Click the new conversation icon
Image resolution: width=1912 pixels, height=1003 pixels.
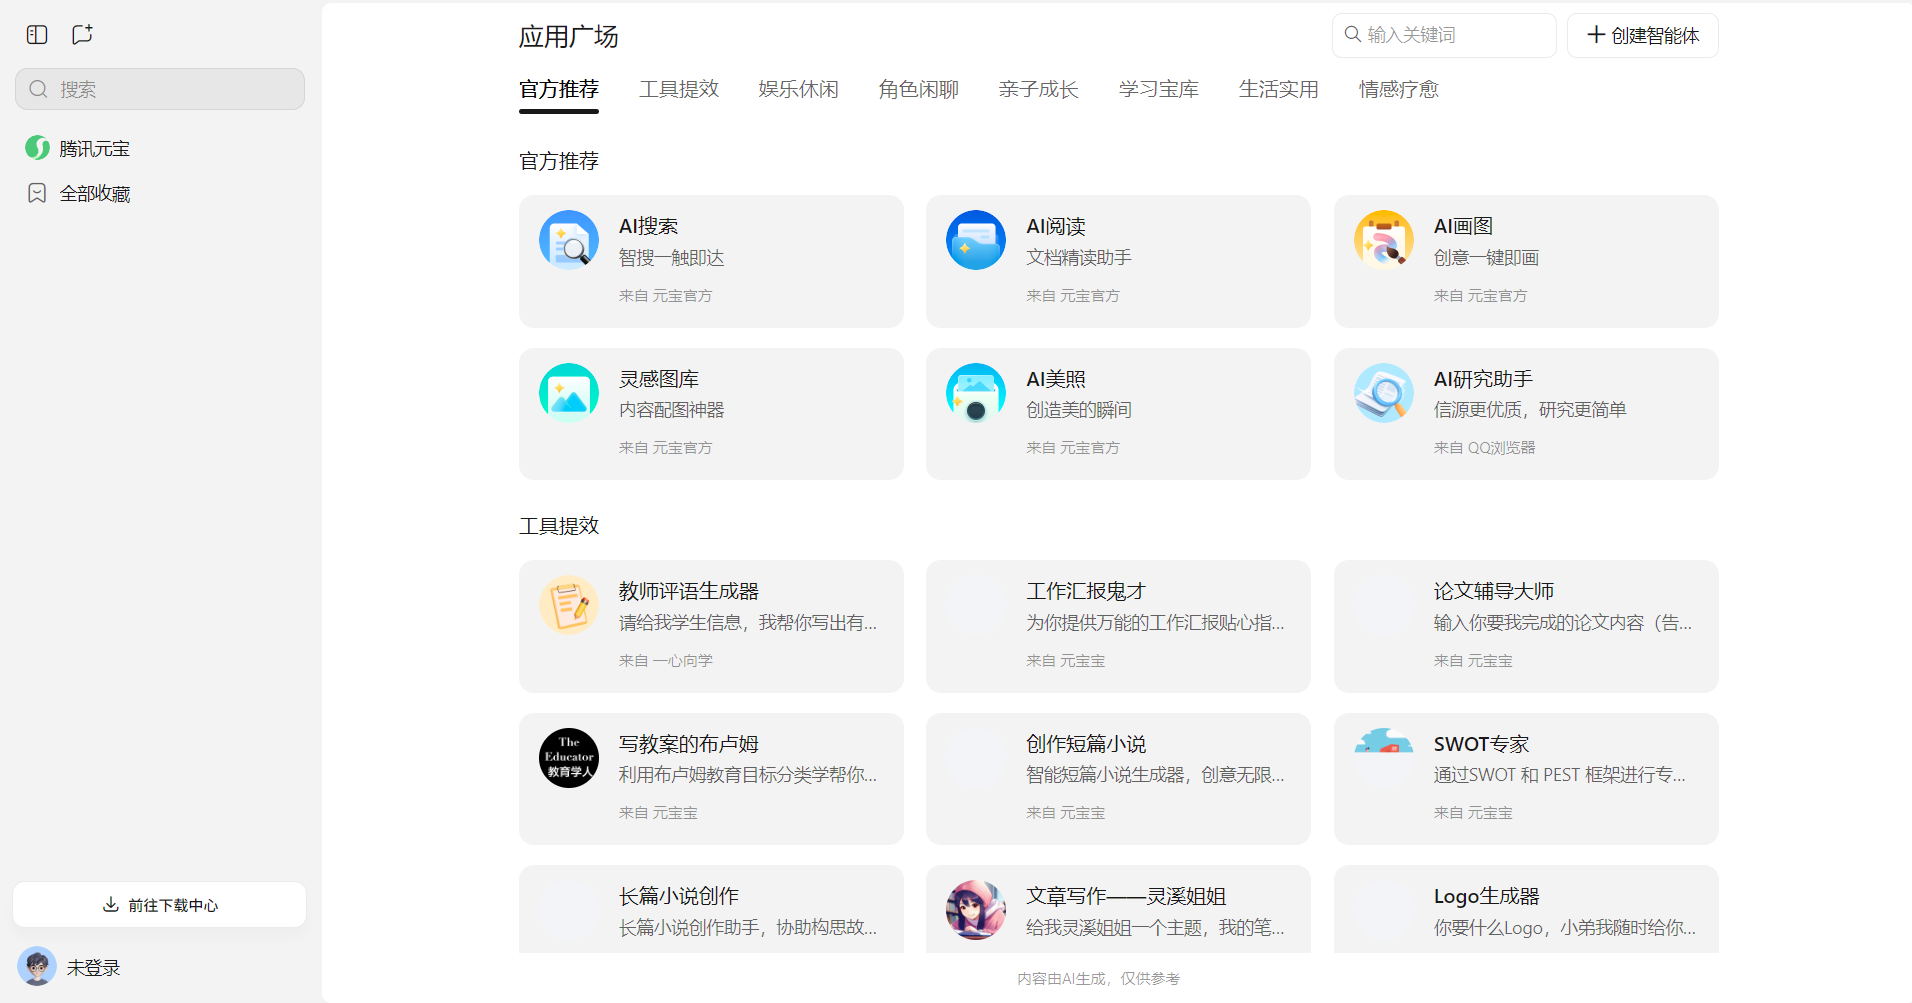[x=81, y=34]
